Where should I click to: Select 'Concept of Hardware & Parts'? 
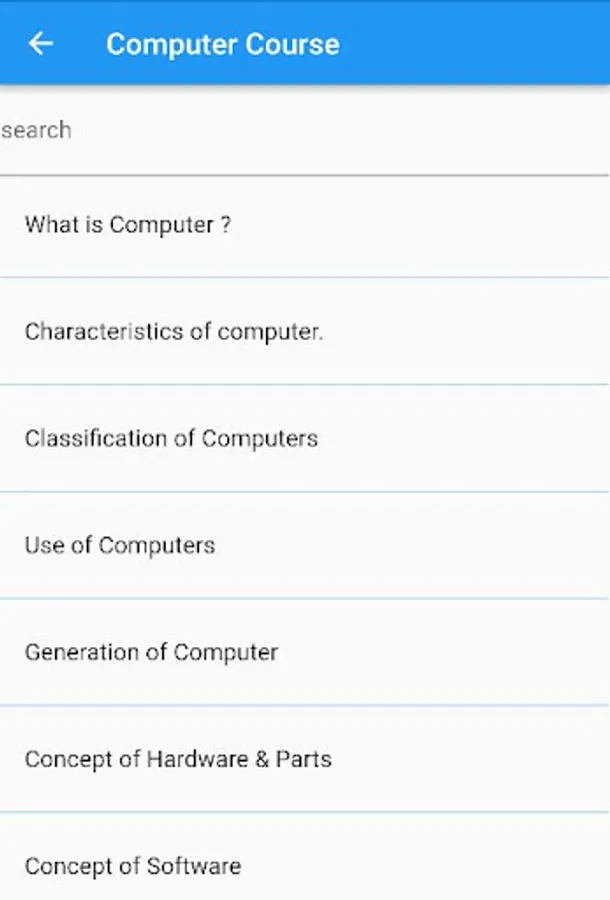305,759
